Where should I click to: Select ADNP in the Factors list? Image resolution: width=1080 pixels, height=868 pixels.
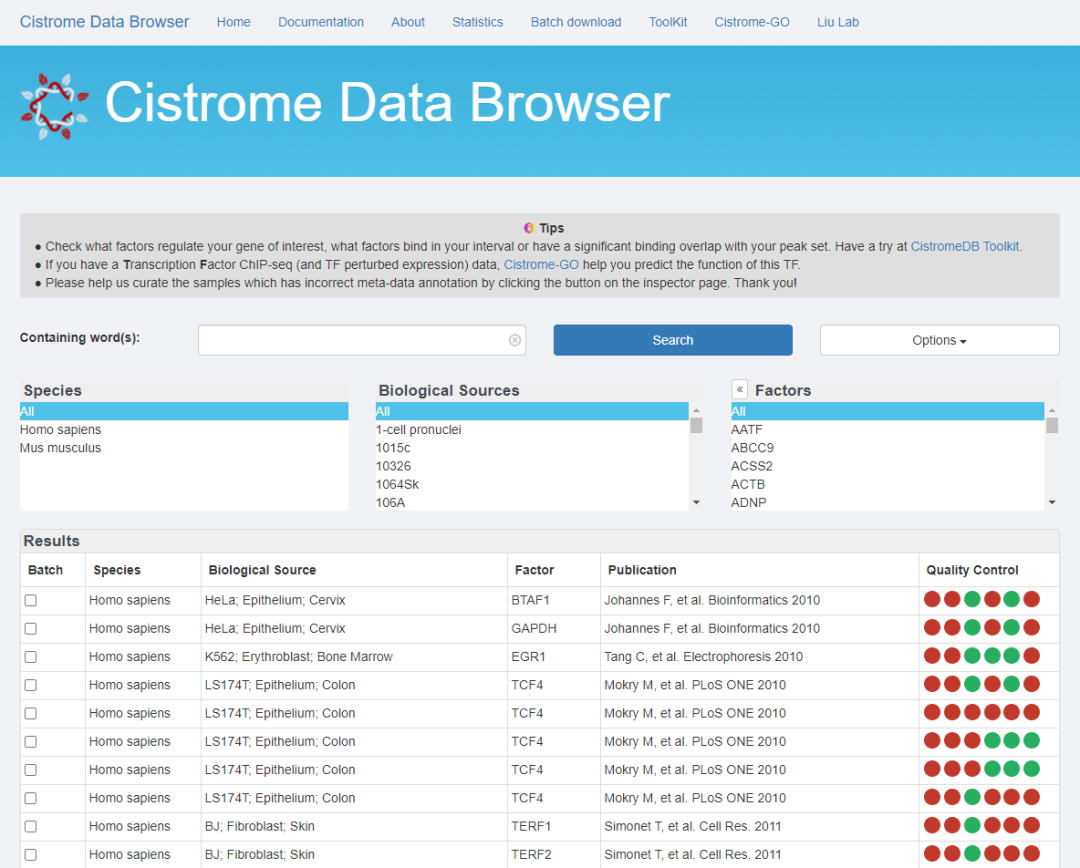click(887, 502)
